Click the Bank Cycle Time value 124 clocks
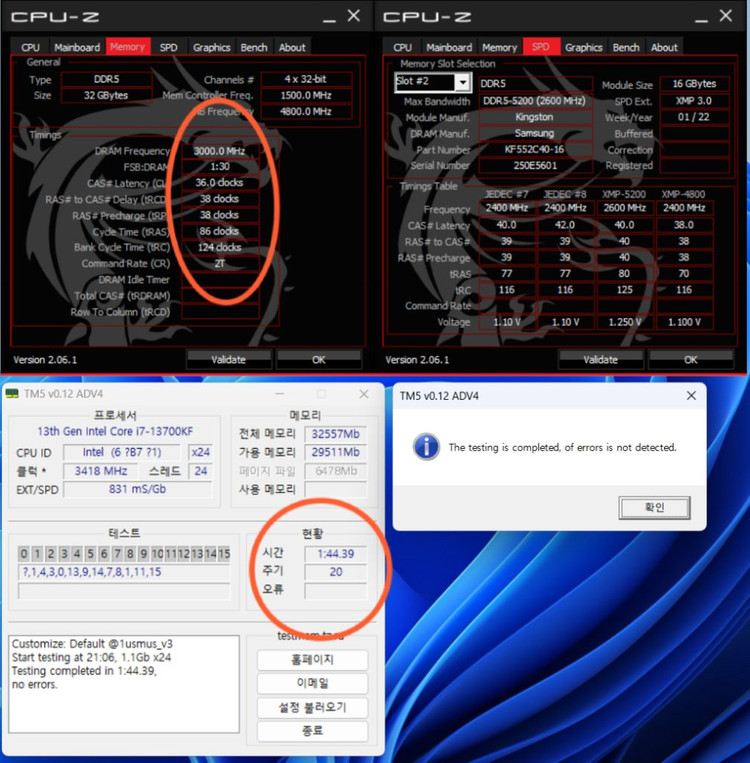The width and height of the screenshot is (750, 763). [x=220, y=247]
